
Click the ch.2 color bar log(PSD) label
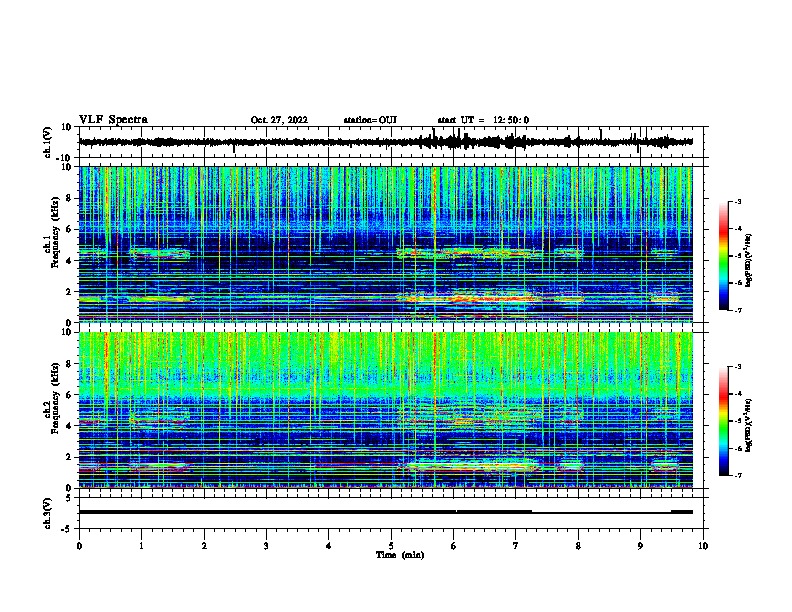click(748, 425)
